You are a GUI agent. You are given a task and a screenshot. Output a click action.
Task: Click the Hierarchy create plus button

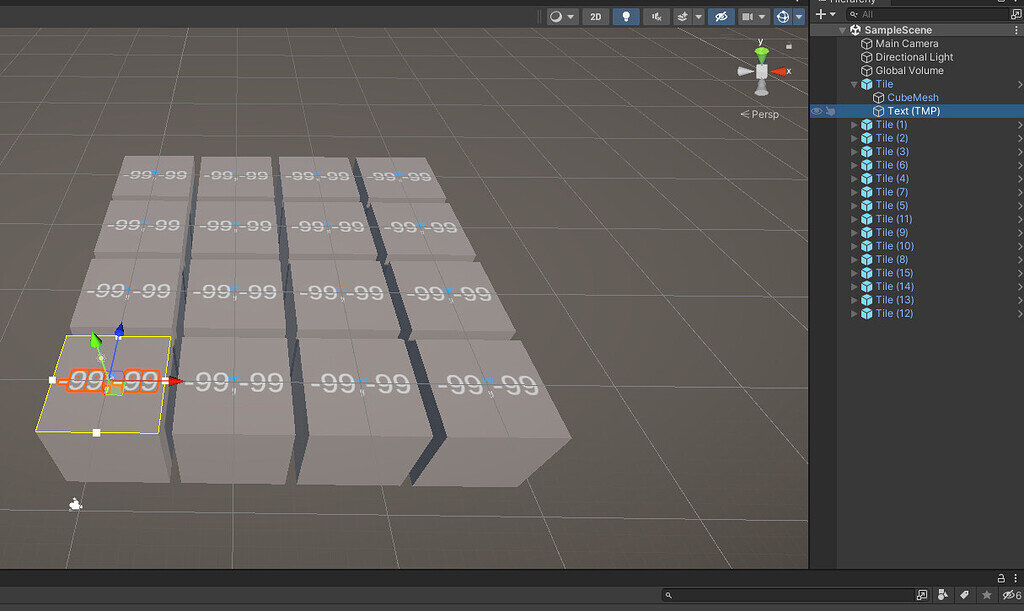[x=821, y=14]
